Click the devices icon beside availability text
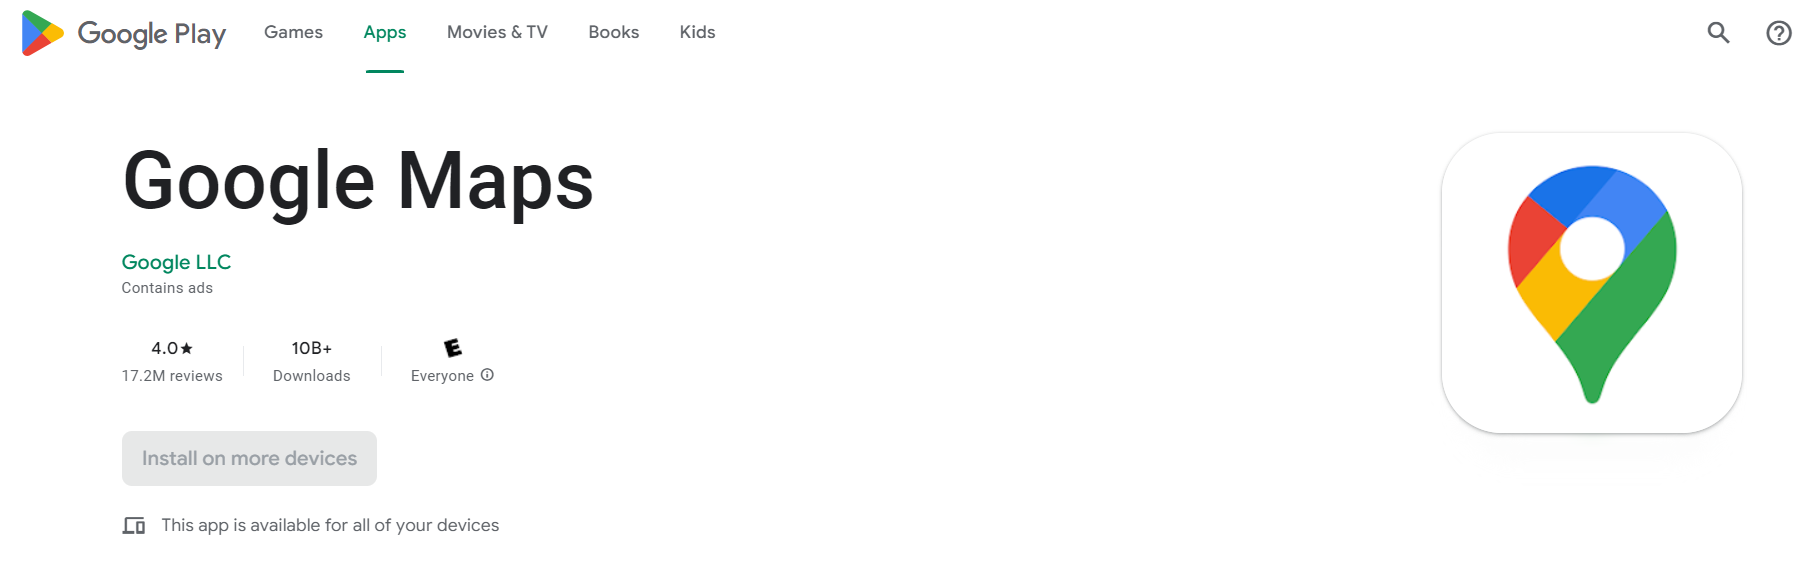The width and height of the screenshot is (1802, 562). (134, 525)
